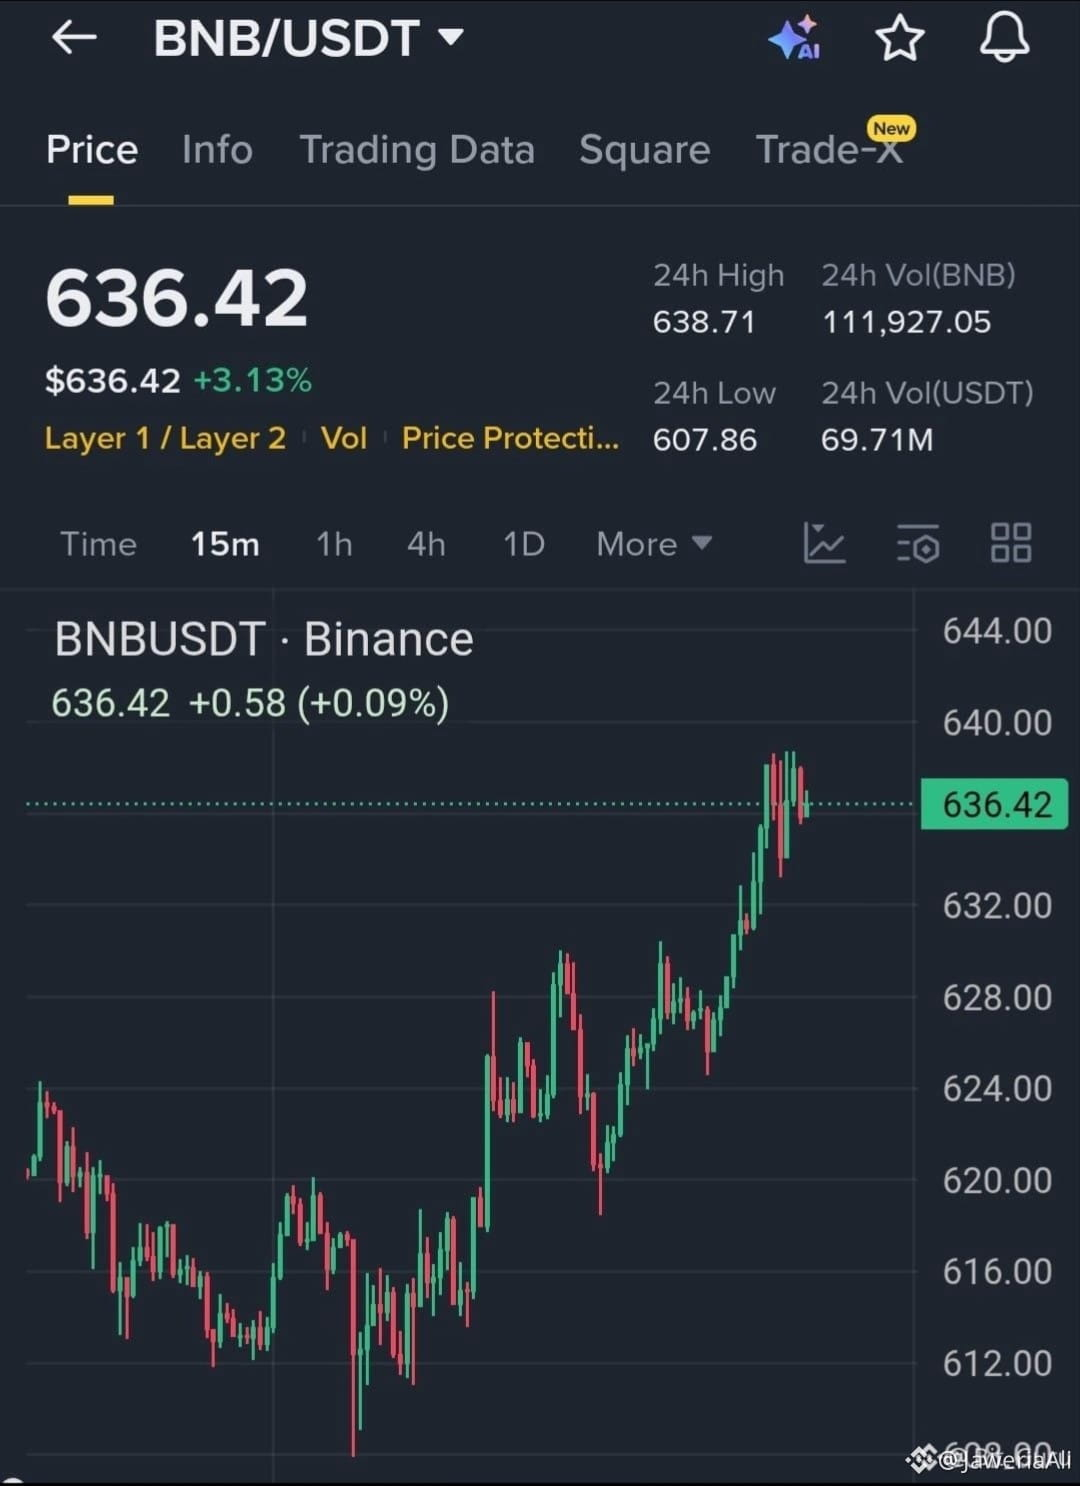The image size is (1080, 1486).
Task: Click the latest candlestick on the chart
Action: point(807,805)
